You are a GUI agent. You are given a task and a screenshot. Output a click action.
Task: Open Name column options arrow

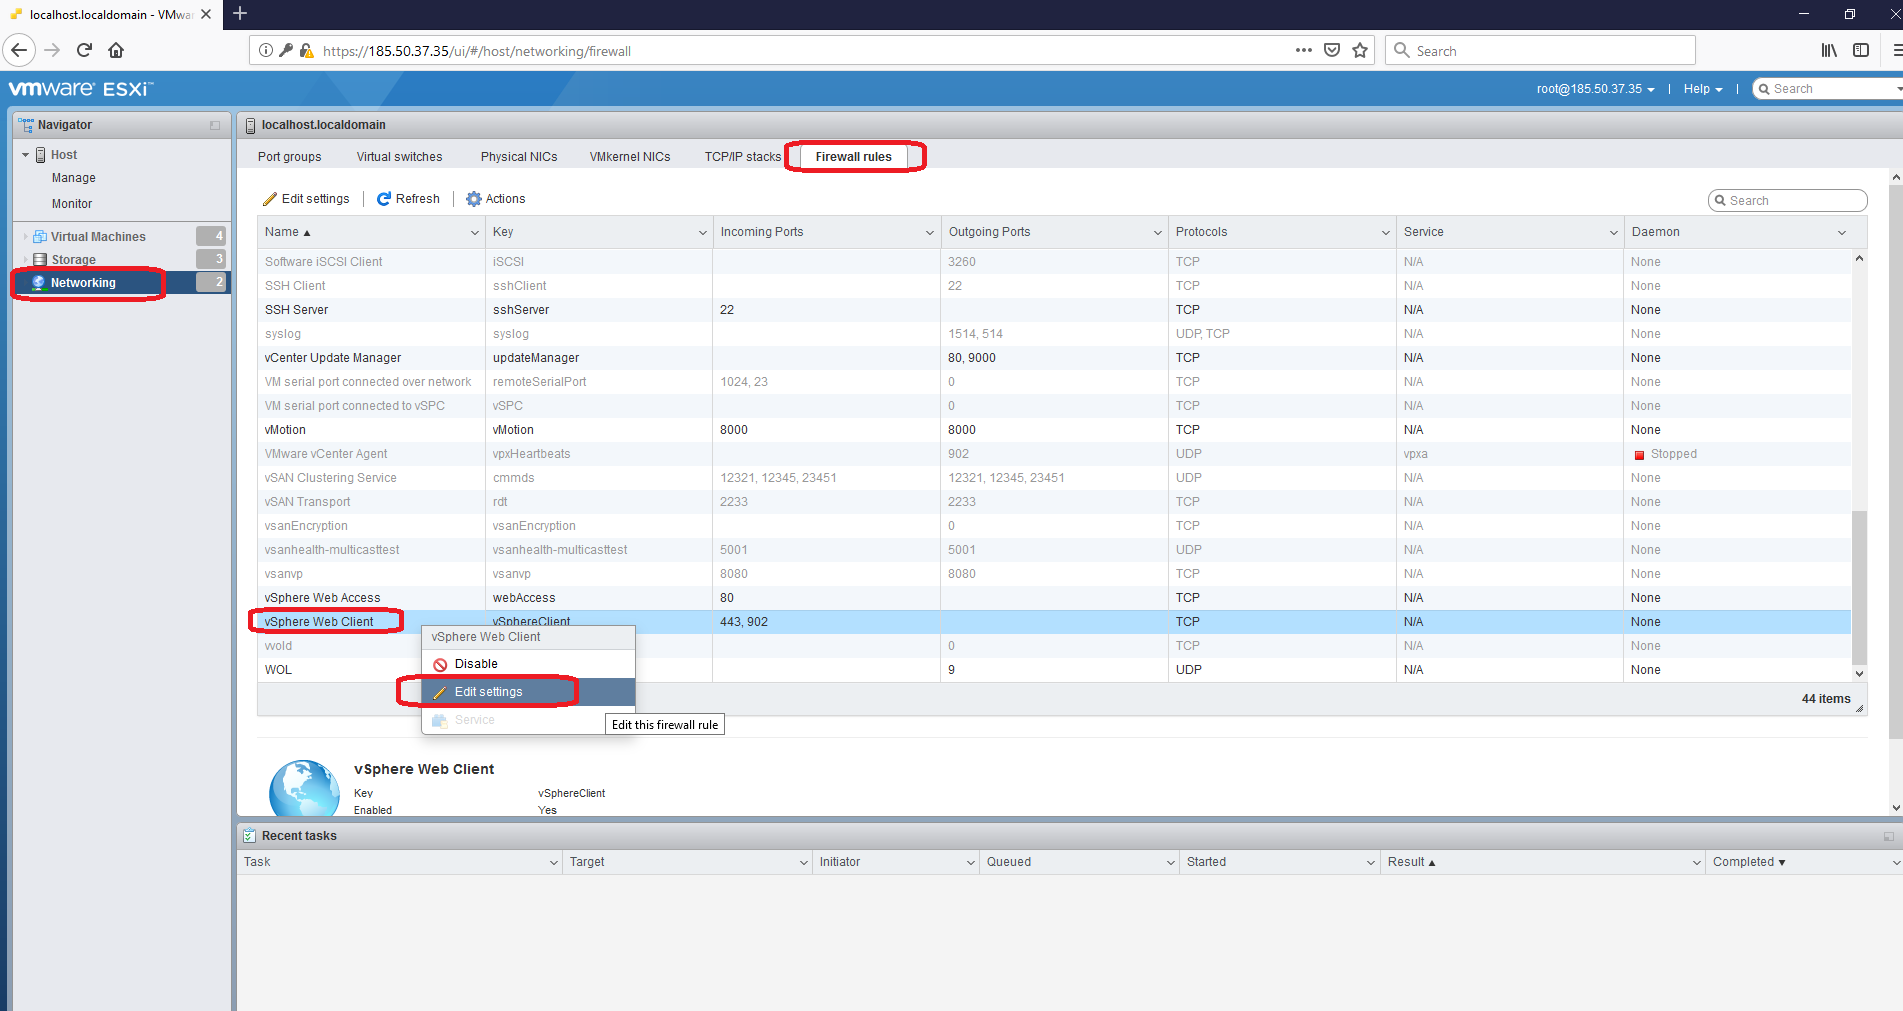(x=475, y=232)
